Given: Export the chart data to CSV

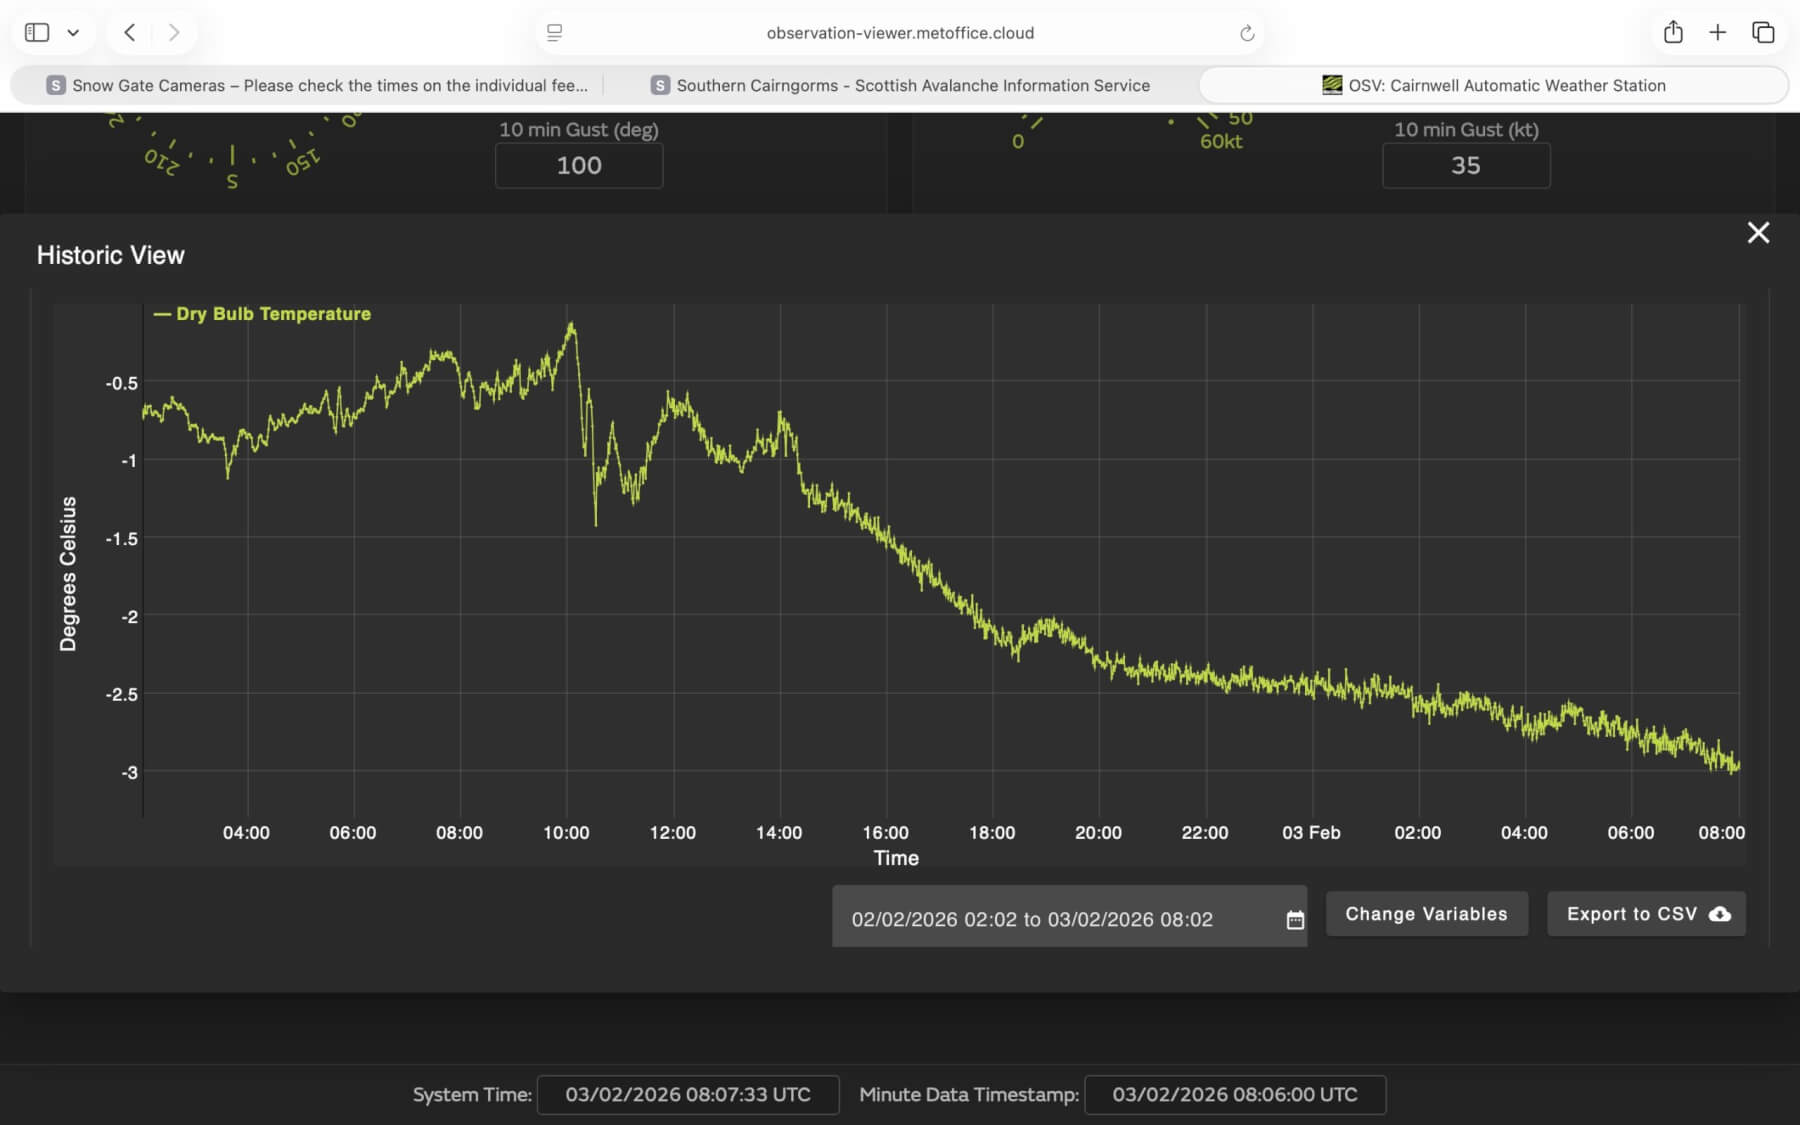Looking at the screenshot, I should click(x=1646, y=914).
